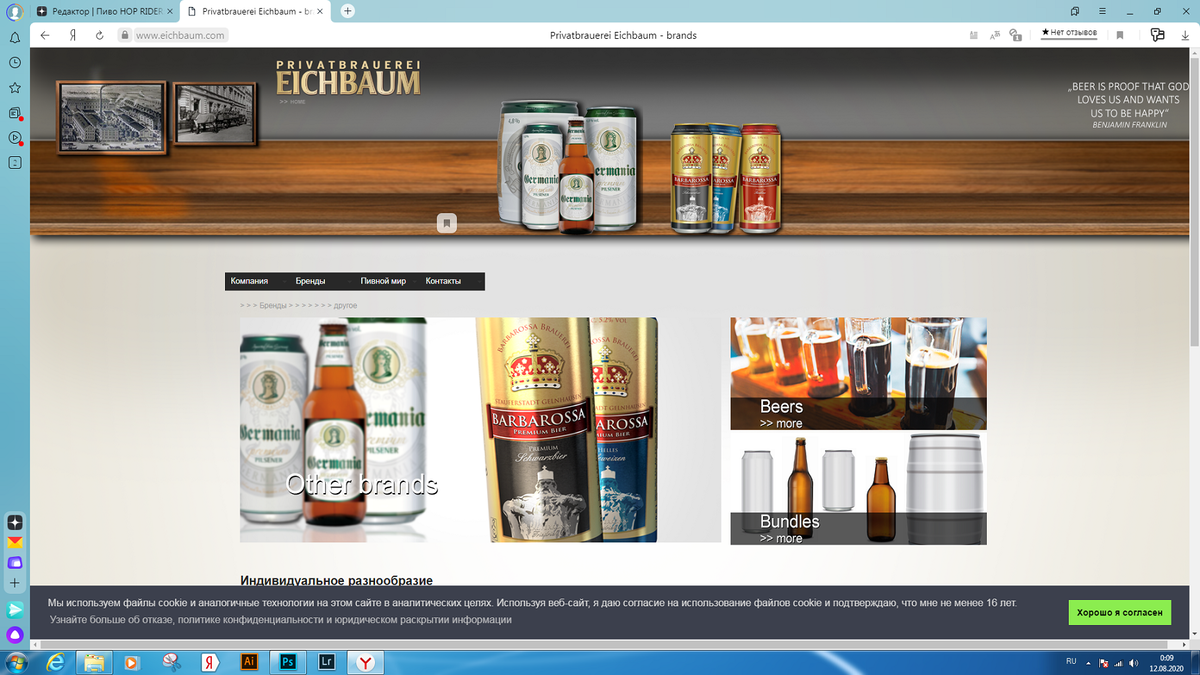Open the blocked content protection icon

click(x=1015, y=35)
